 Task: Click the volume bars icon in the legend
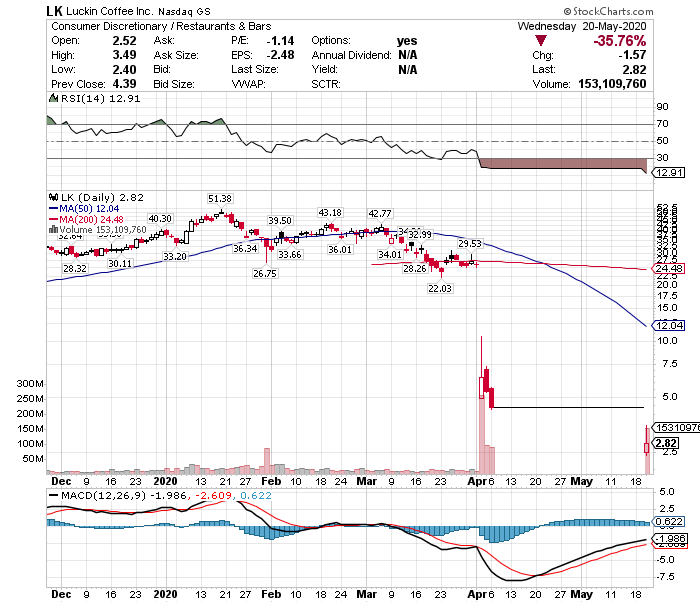pyautogui.click(x=54, y=229)
